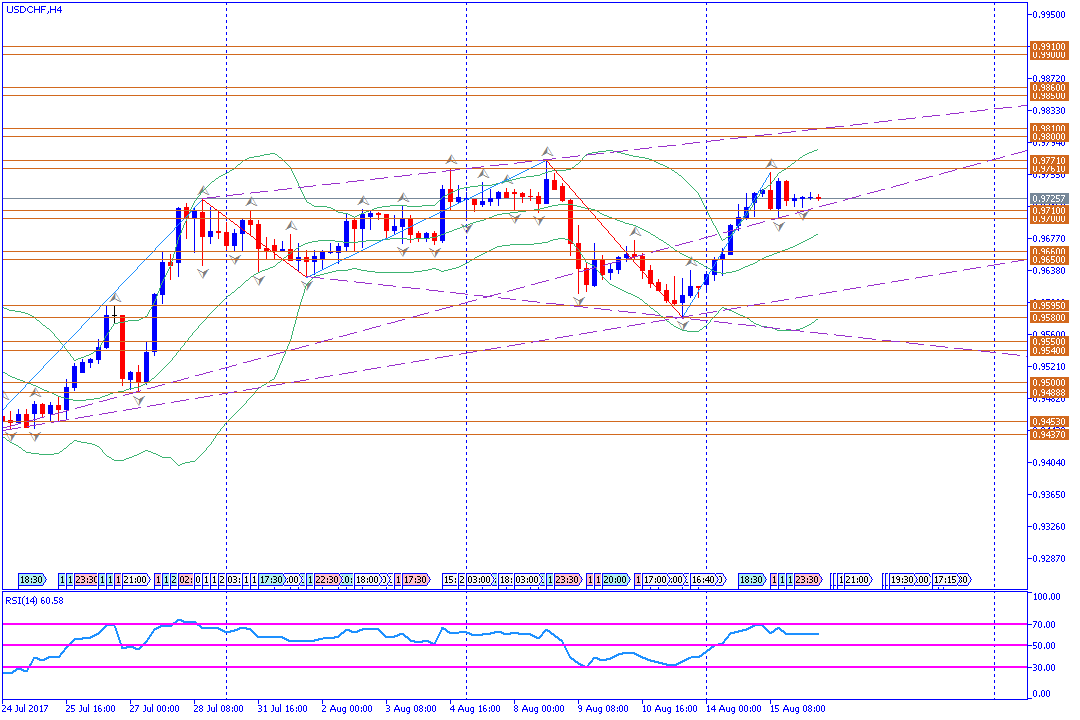Click the 0.93260 price scale value
The image size is (1080, 720).
click(1050, 527)
